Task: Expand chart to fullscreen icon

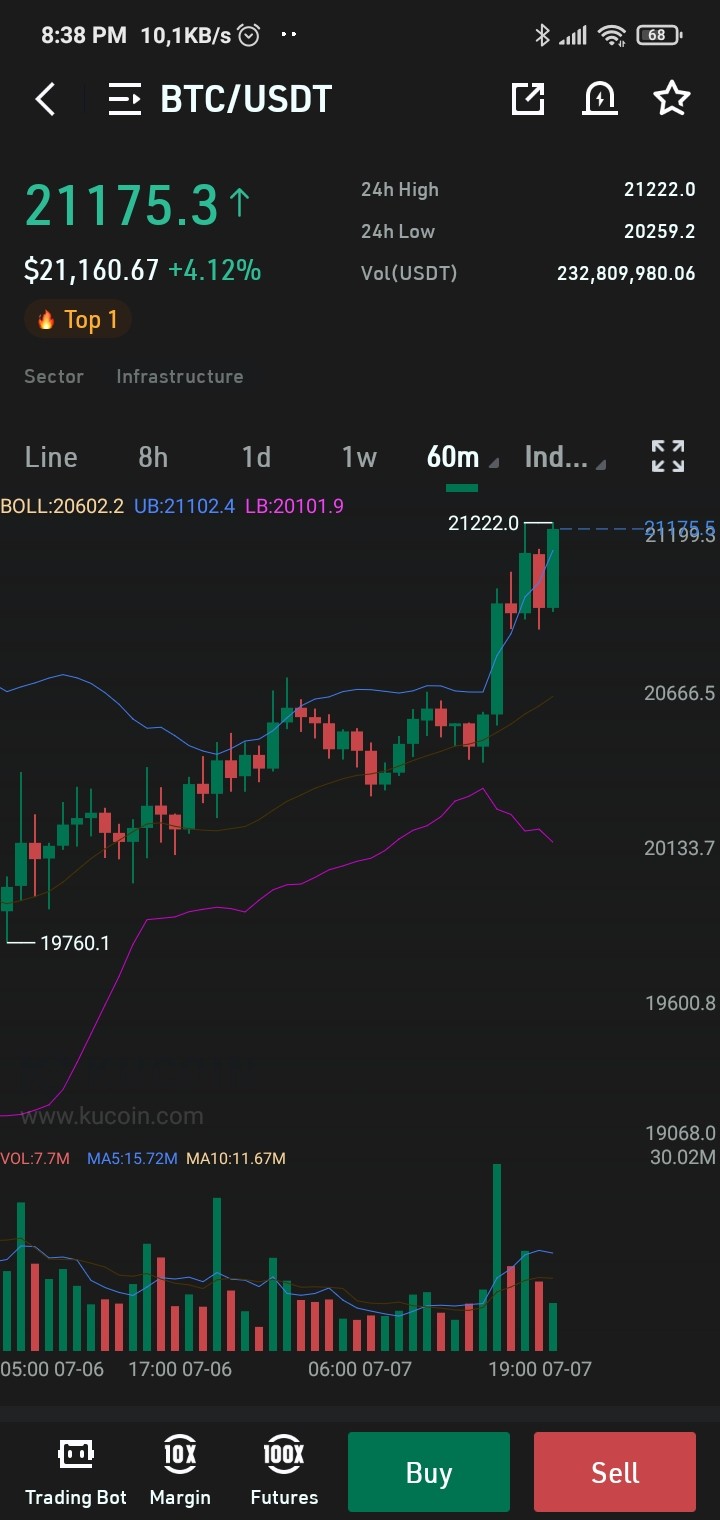Action: (x=668, y=456)
